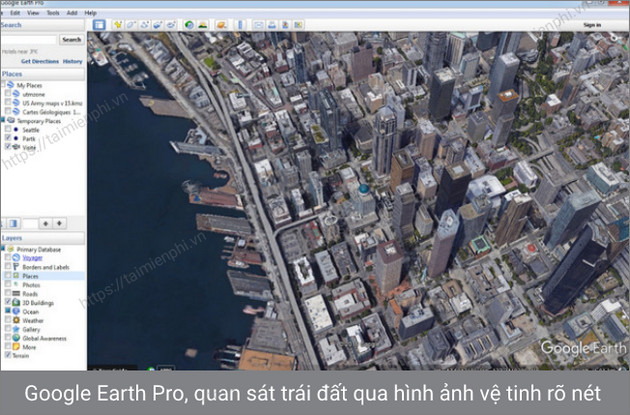Enable the Borders and Labels layer checkbox
This screenshot has height=415, width=630.
coord(8,267)
